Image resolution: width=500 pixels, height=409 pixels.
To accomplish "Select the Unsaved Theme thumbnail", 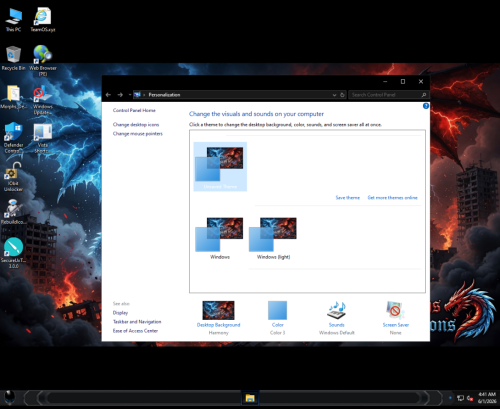I will coord(220,167).
